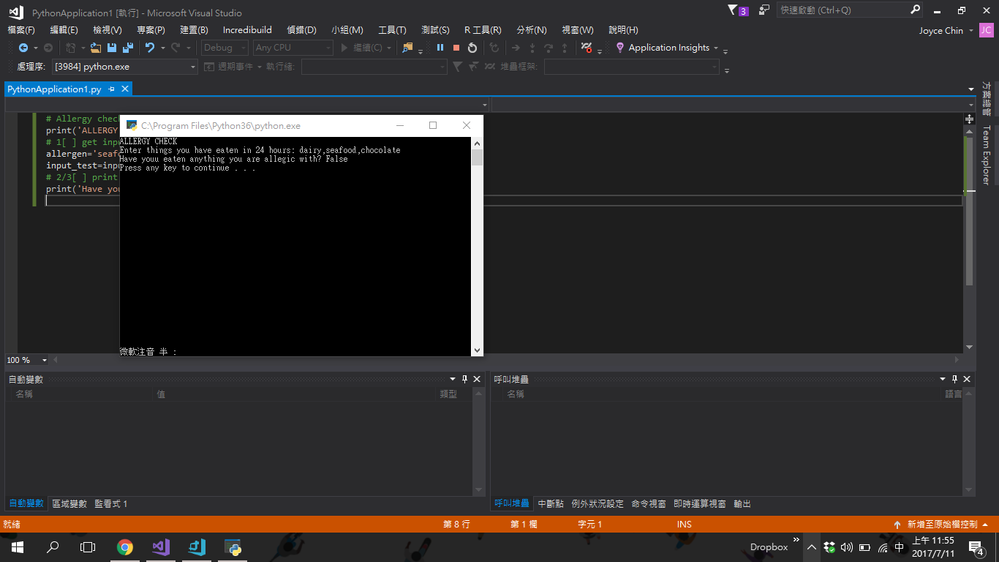Undo the last edit
999x562 pixels.
[150, 48]
